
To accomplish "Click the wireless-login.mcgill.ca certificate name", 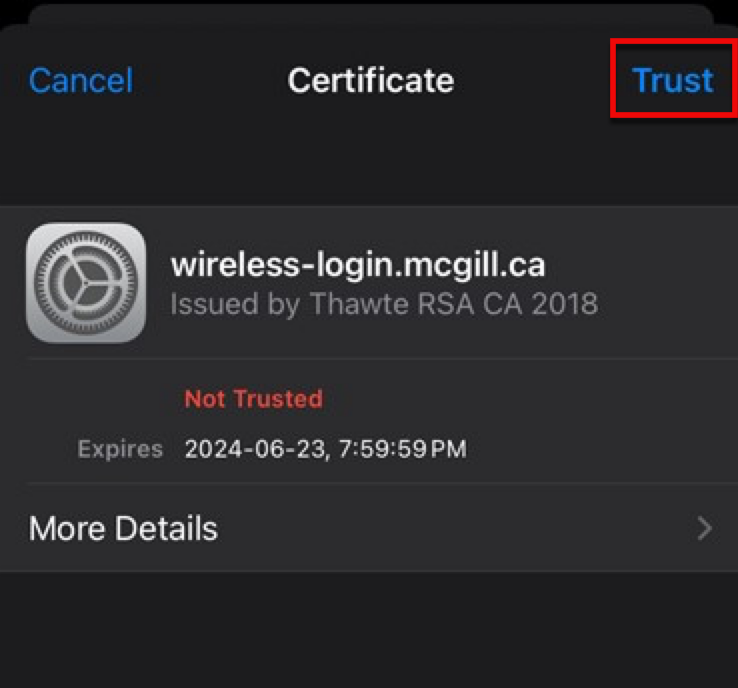I will (x=358, y=265).
